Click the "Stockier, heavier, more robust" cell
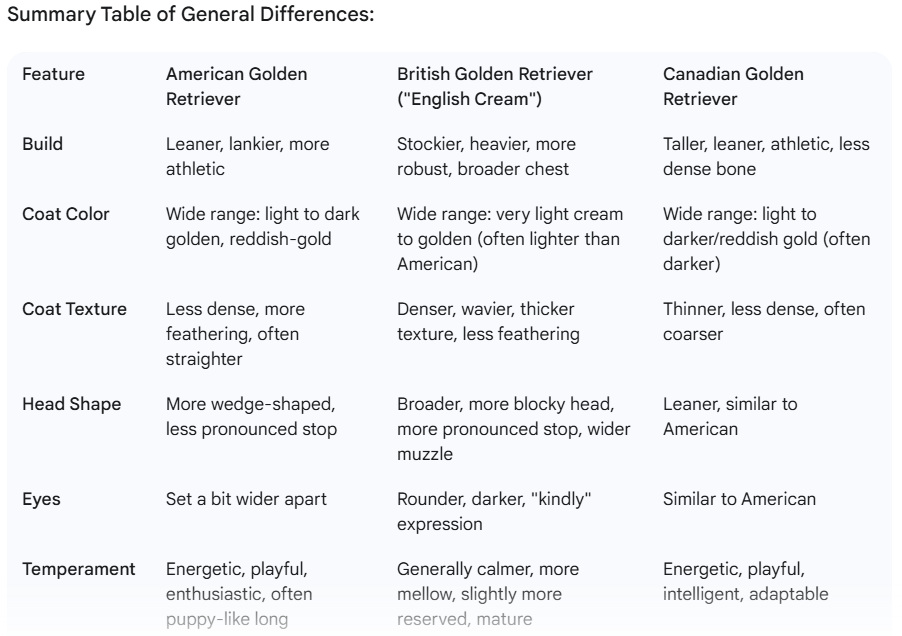This screenshot has height=636, width=902. pyautogui.click(x=496, y=156)
